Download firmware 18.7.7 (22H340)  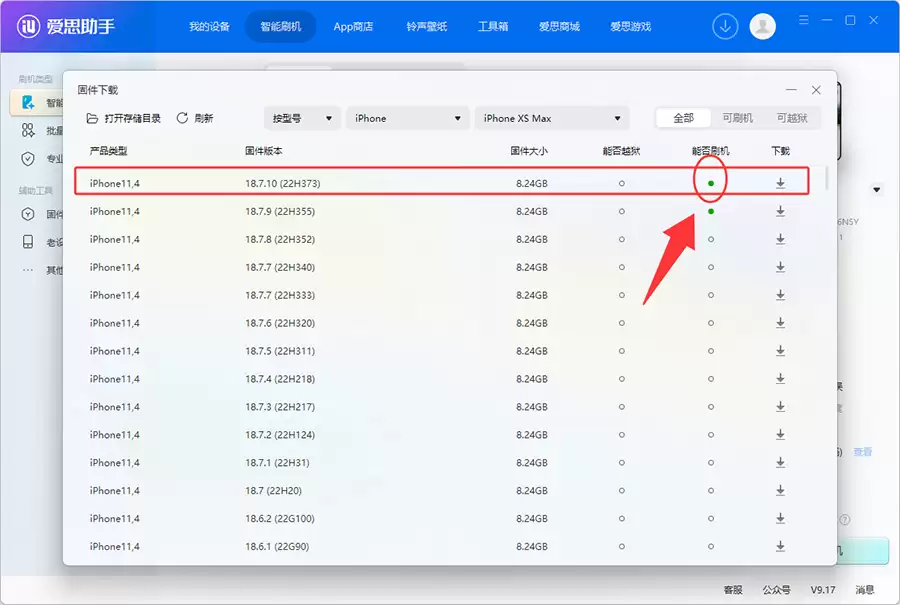780,267
